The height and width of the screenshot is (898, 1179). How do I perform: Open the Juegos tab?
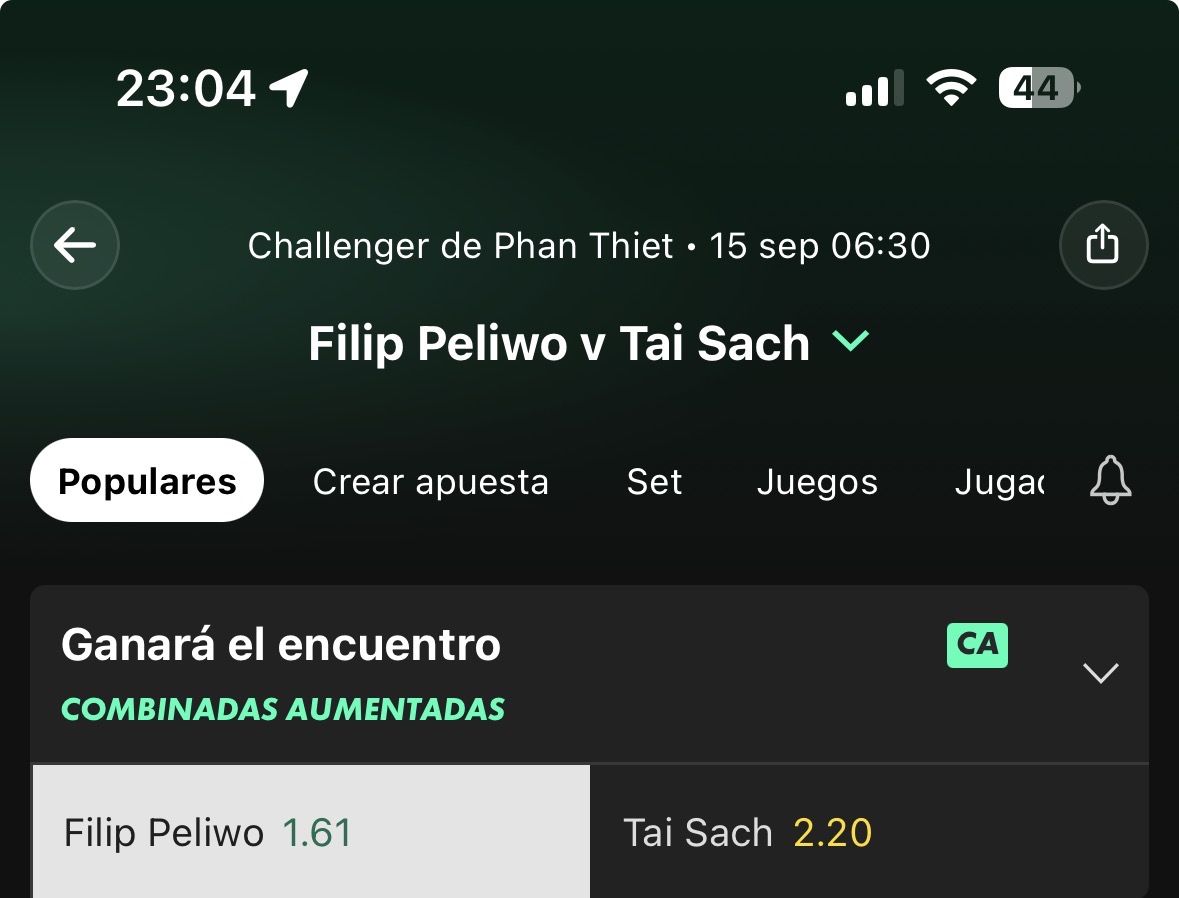point(817,482)
